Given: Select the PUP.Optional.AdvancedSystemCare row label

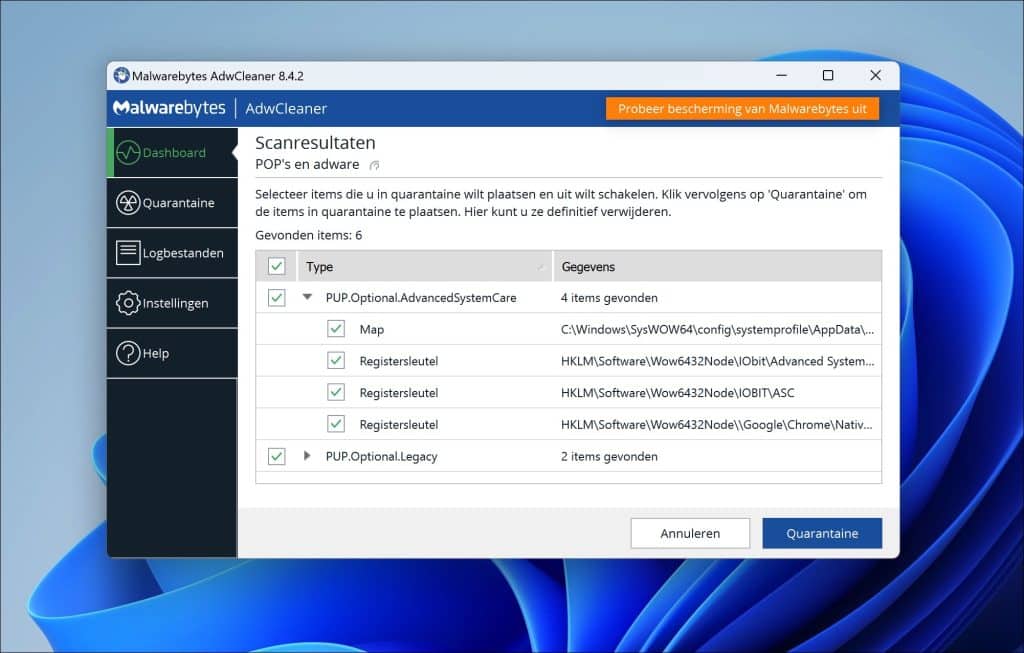Looking at the screenshot, I should pyautogui.click(x=421, y=298).
